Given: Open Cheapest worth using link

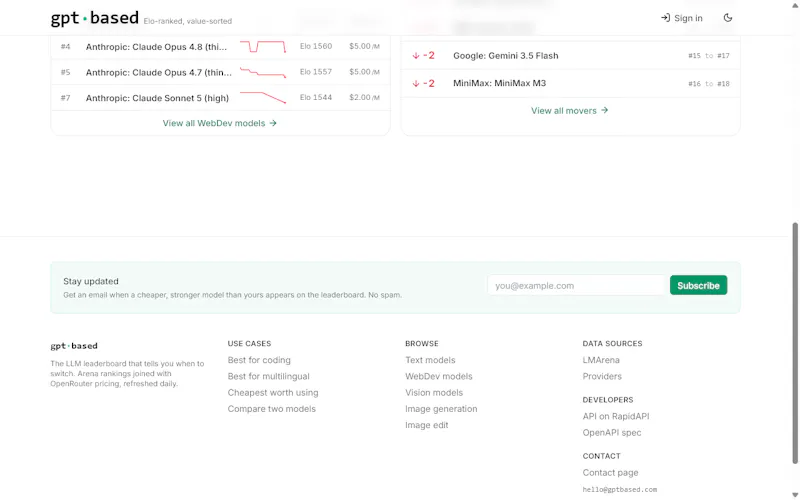Looking at the screenshot, I should point(273,392).
